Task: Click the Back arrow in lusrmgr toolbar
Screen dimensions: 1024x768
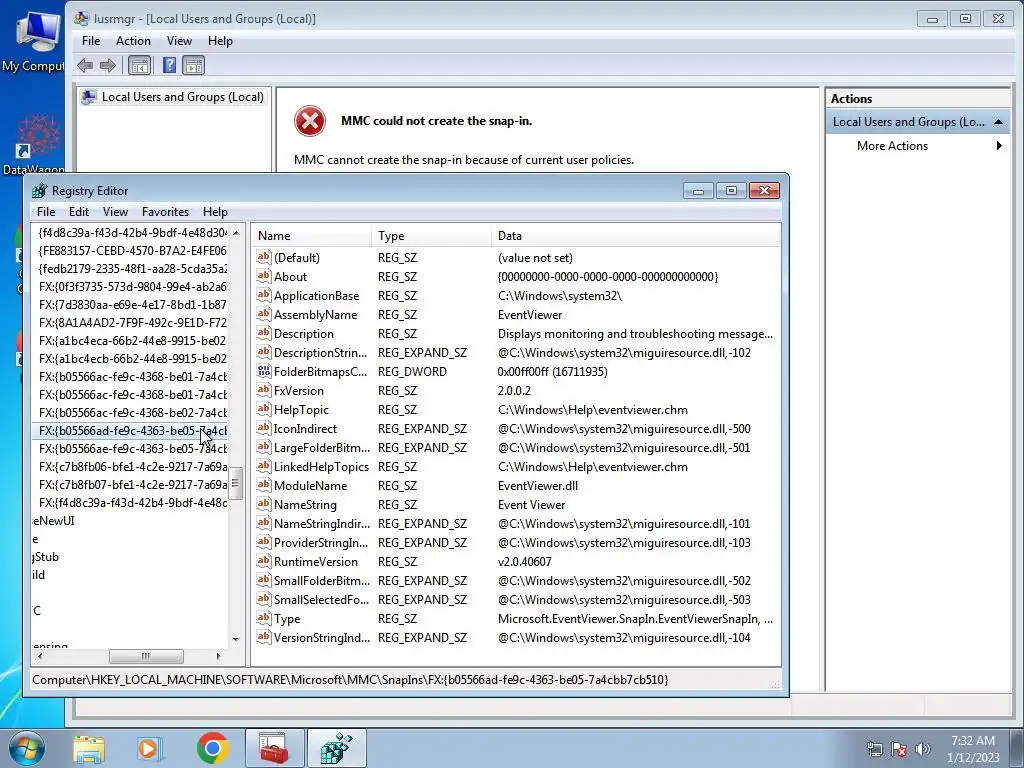Action: click(x=85, y=65)
